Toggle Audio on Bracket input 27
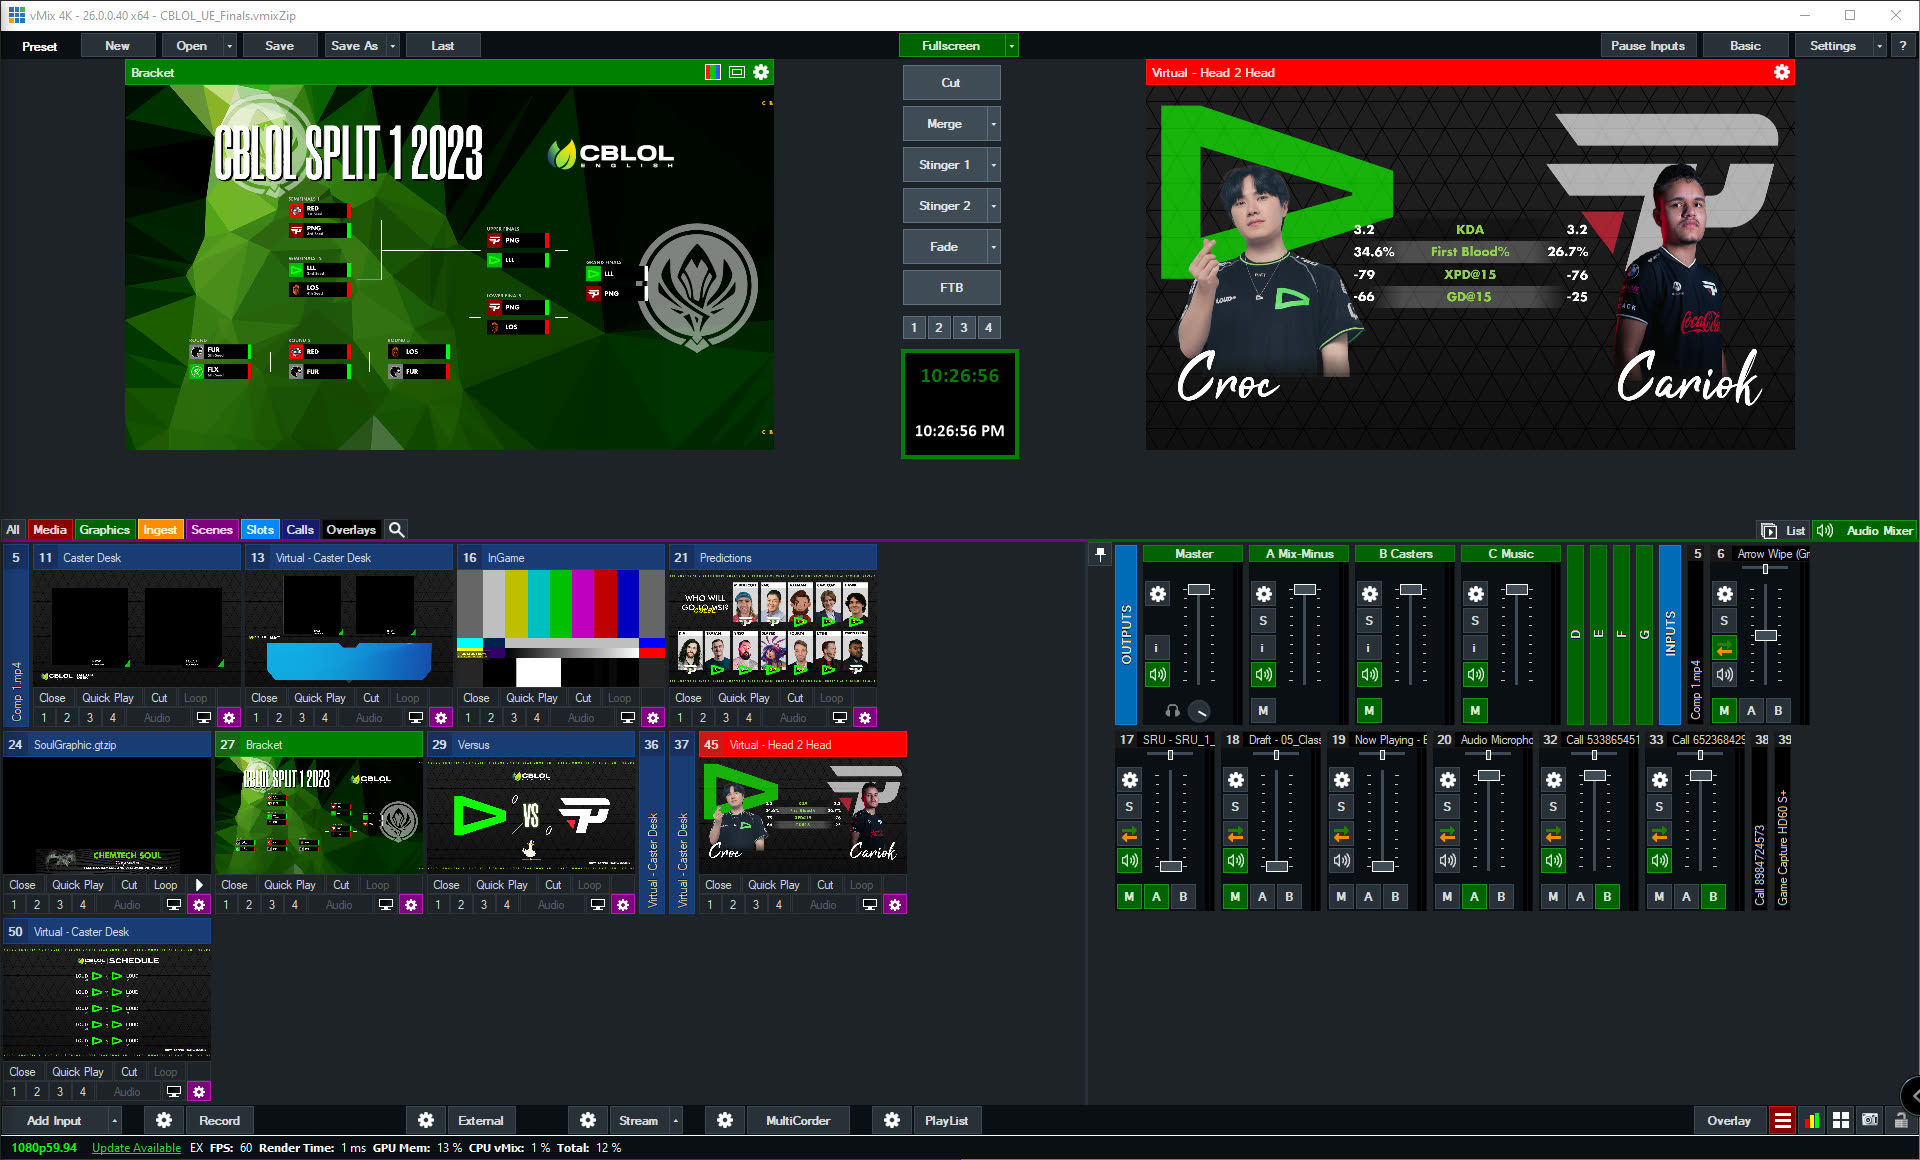Screen dimensions: 1920x1160 339,905
